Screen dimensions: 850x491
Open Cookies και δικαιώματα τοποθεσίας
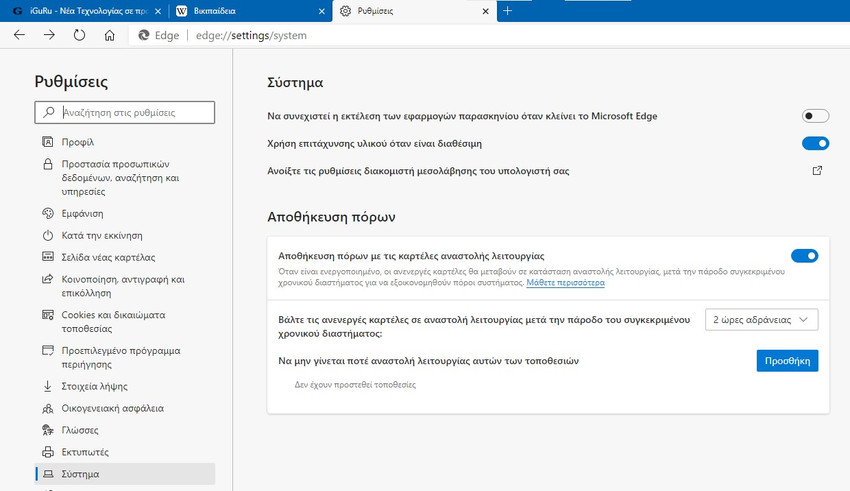coord(125,322)
